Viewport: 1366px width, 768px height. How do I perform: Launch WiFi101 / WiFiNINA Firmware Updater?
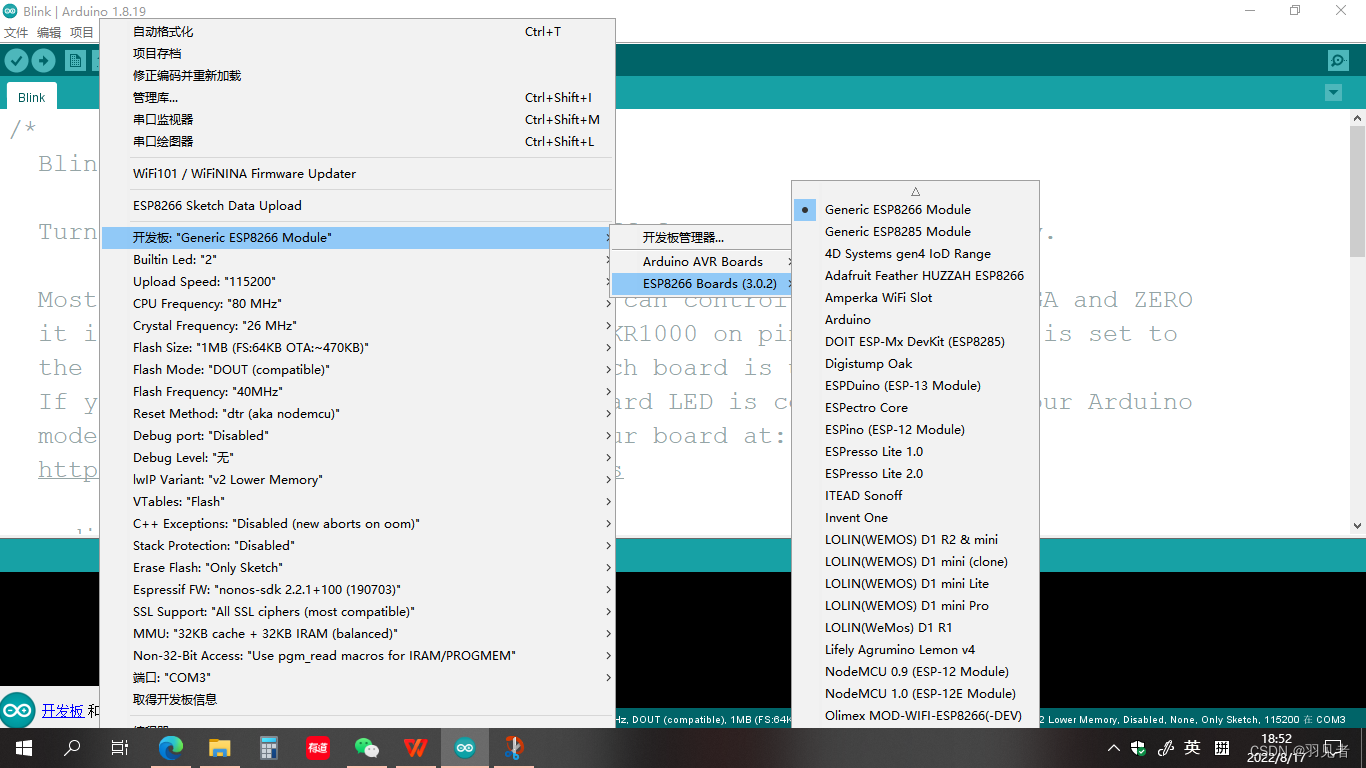pos(358,174)
